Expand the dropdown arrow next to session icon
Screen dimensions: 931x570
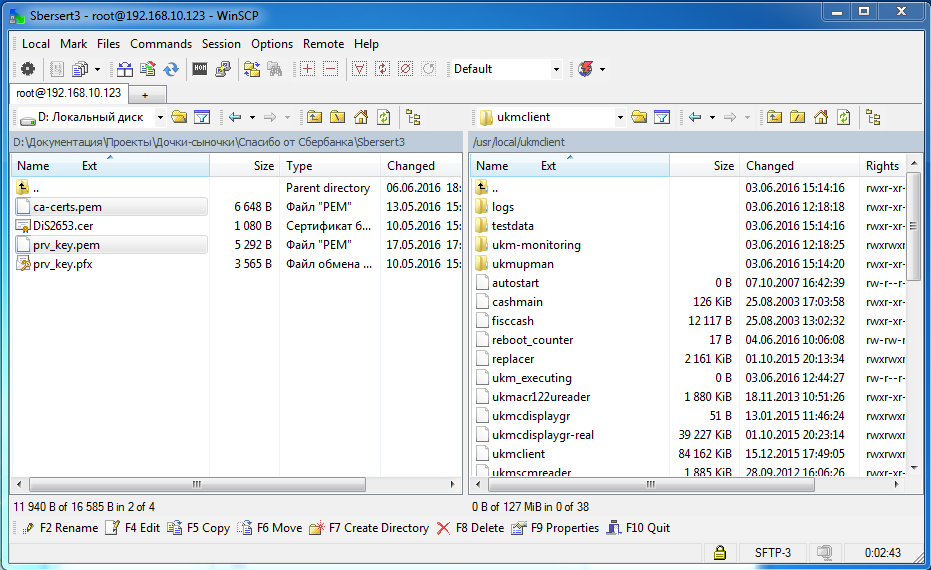pyautogui.click(x=602, y=69)
